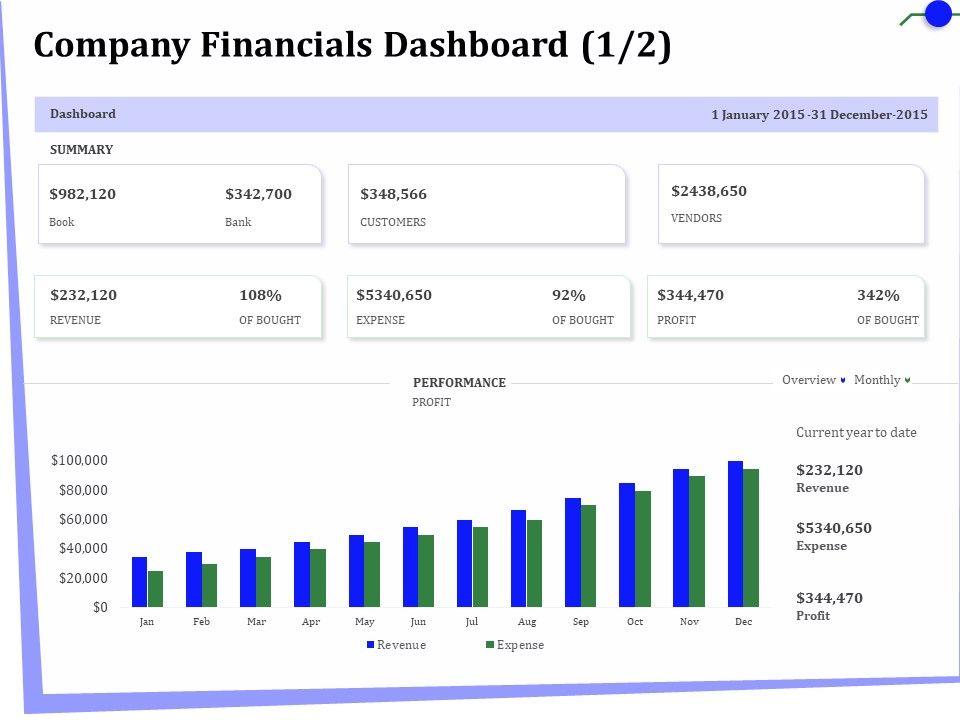Viewport: 960px width, 720px height.
Task: Click the green Nov expense bar
Action: pos(697,542)
